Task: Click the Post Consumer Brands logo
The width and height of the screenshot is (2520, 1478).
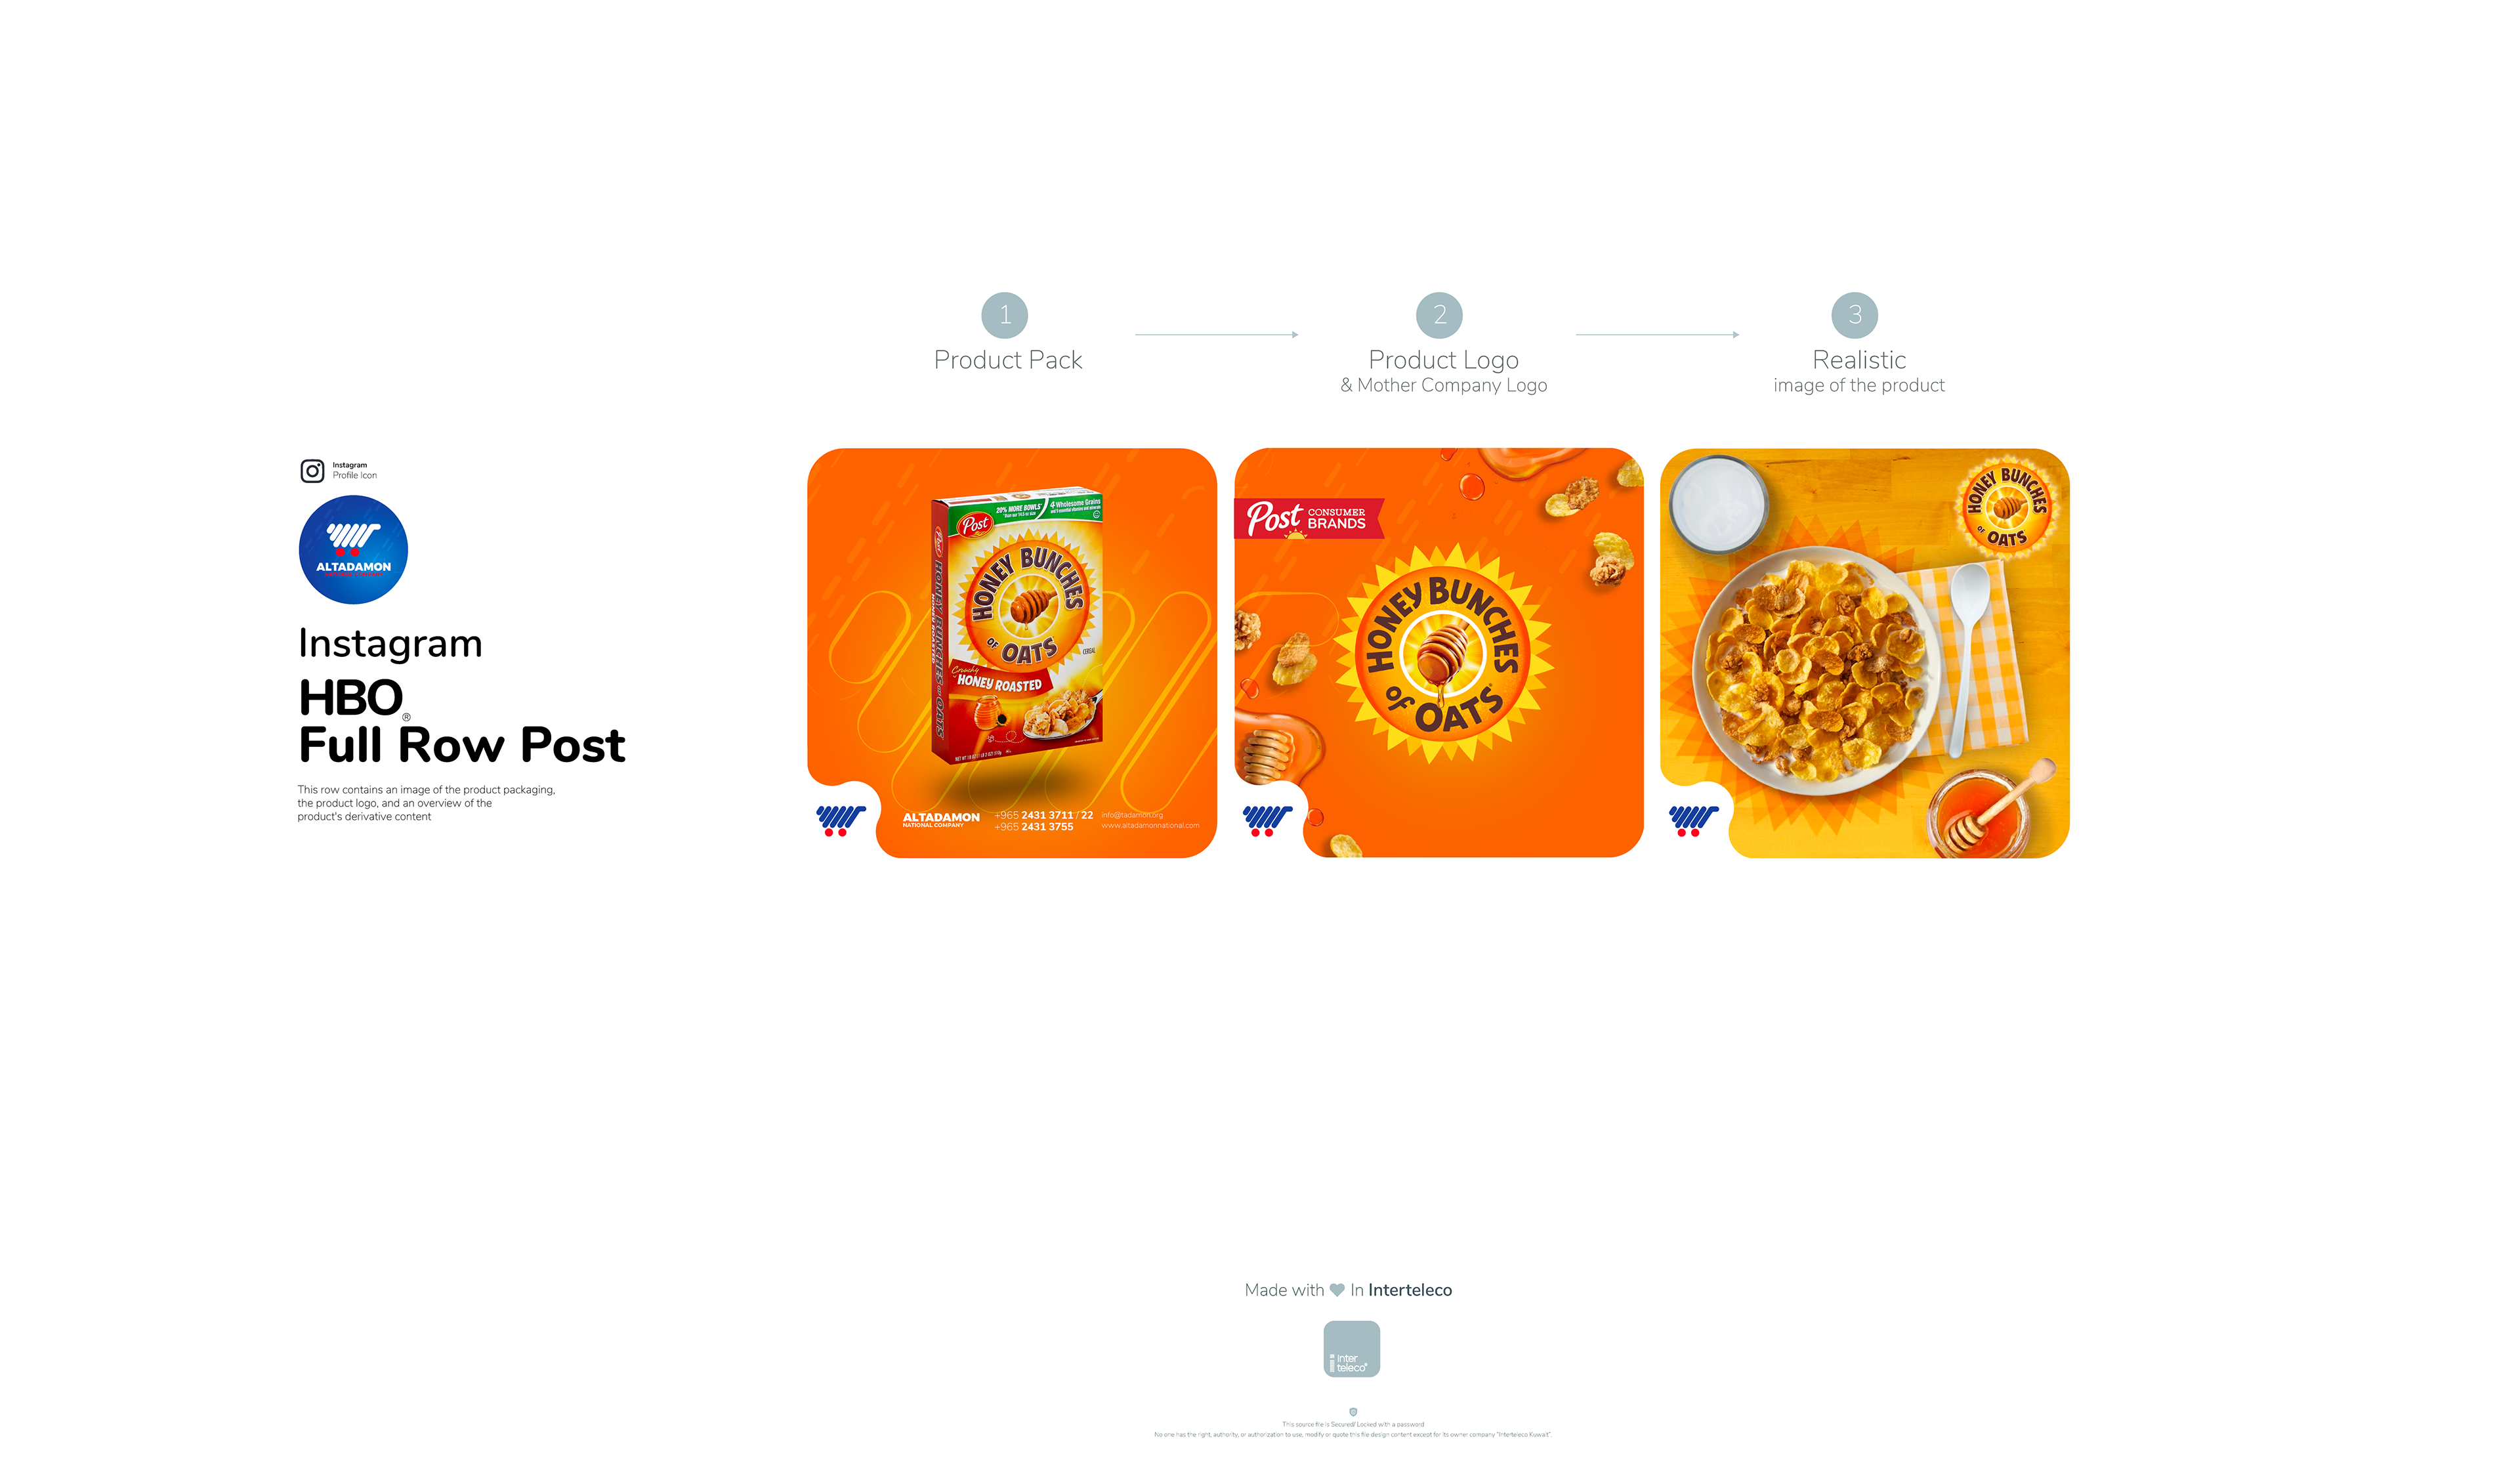Action: [1308, 519]
